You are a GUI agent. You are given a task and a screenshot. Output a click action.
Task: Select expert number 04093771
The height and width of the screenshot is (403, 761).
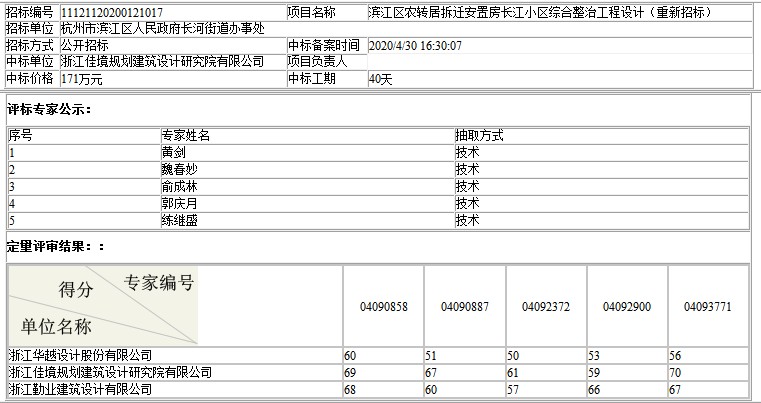pyautogui.click(x=708, y=307)
